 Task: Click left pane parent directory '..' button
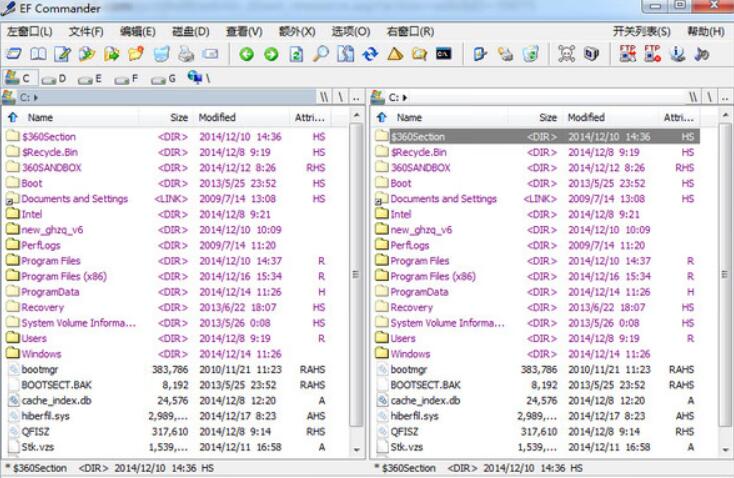coord(356,97)
